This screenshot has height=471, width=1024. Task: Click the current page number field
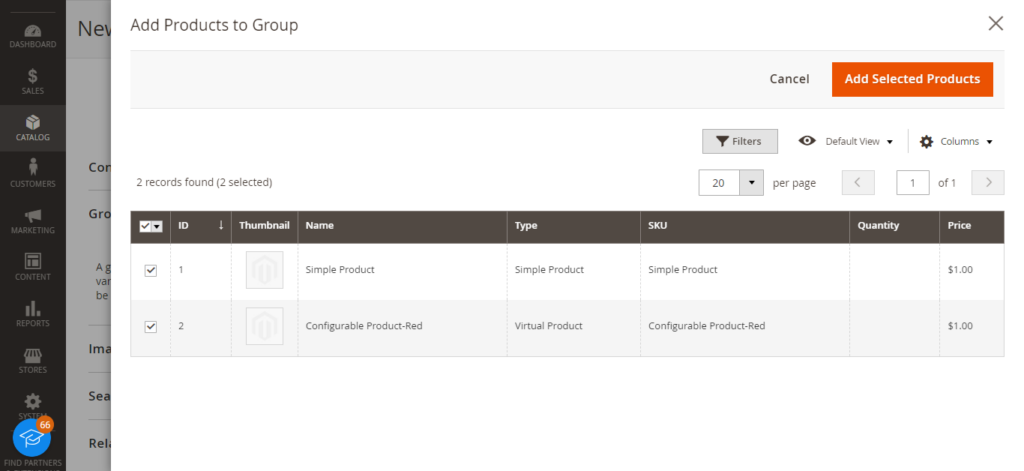click(913, 183)
